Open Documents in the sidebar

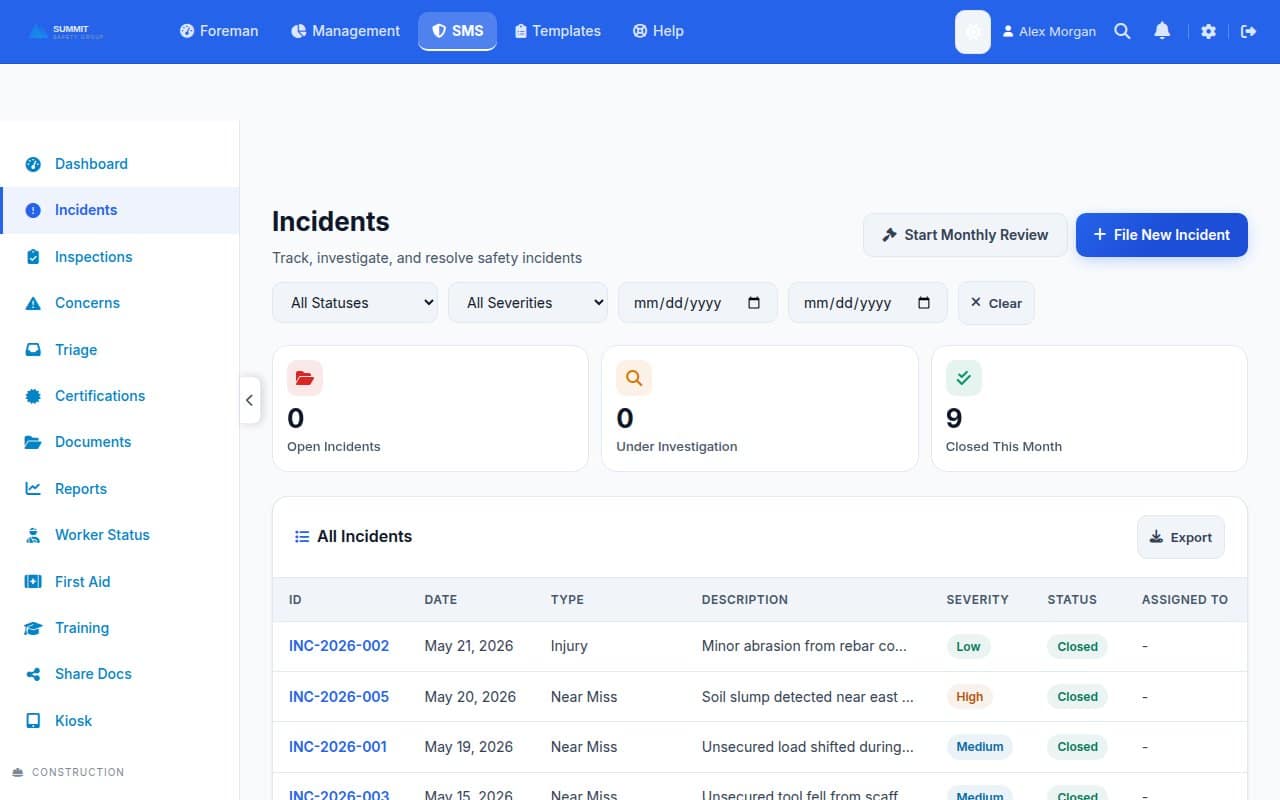tap(120, 442)
